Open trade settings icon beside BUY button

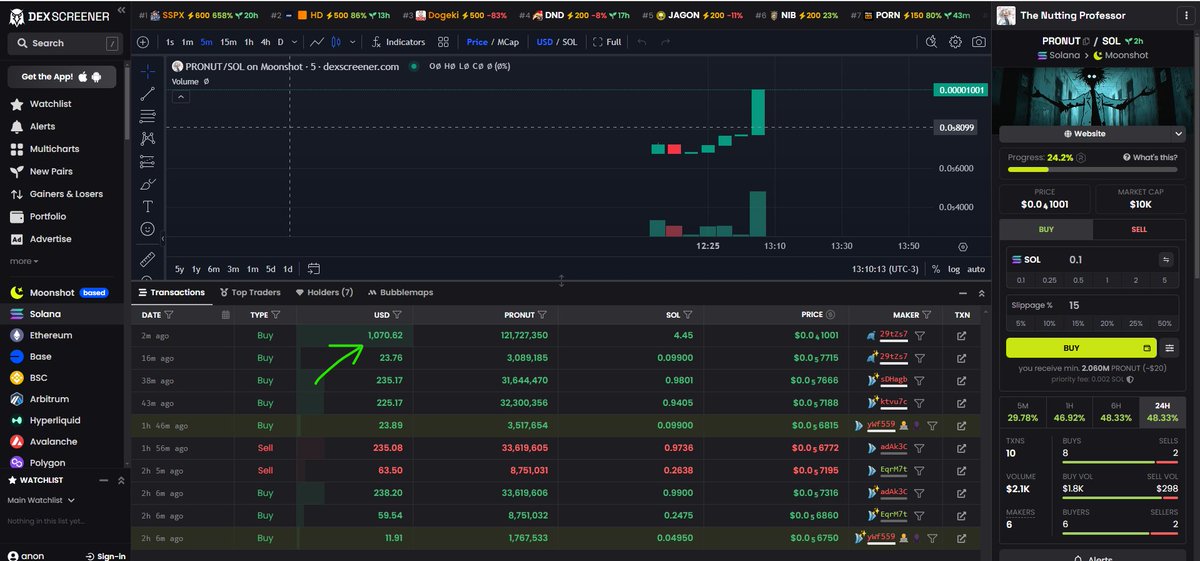(x=1170, y=348)
